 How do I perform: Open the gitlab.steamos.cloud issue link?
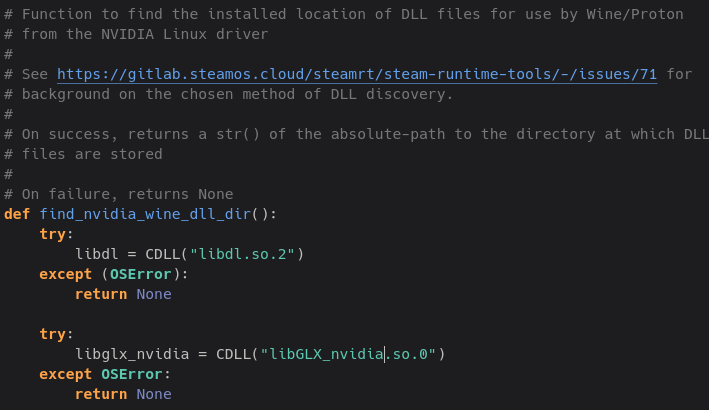(x=357, y=74)
